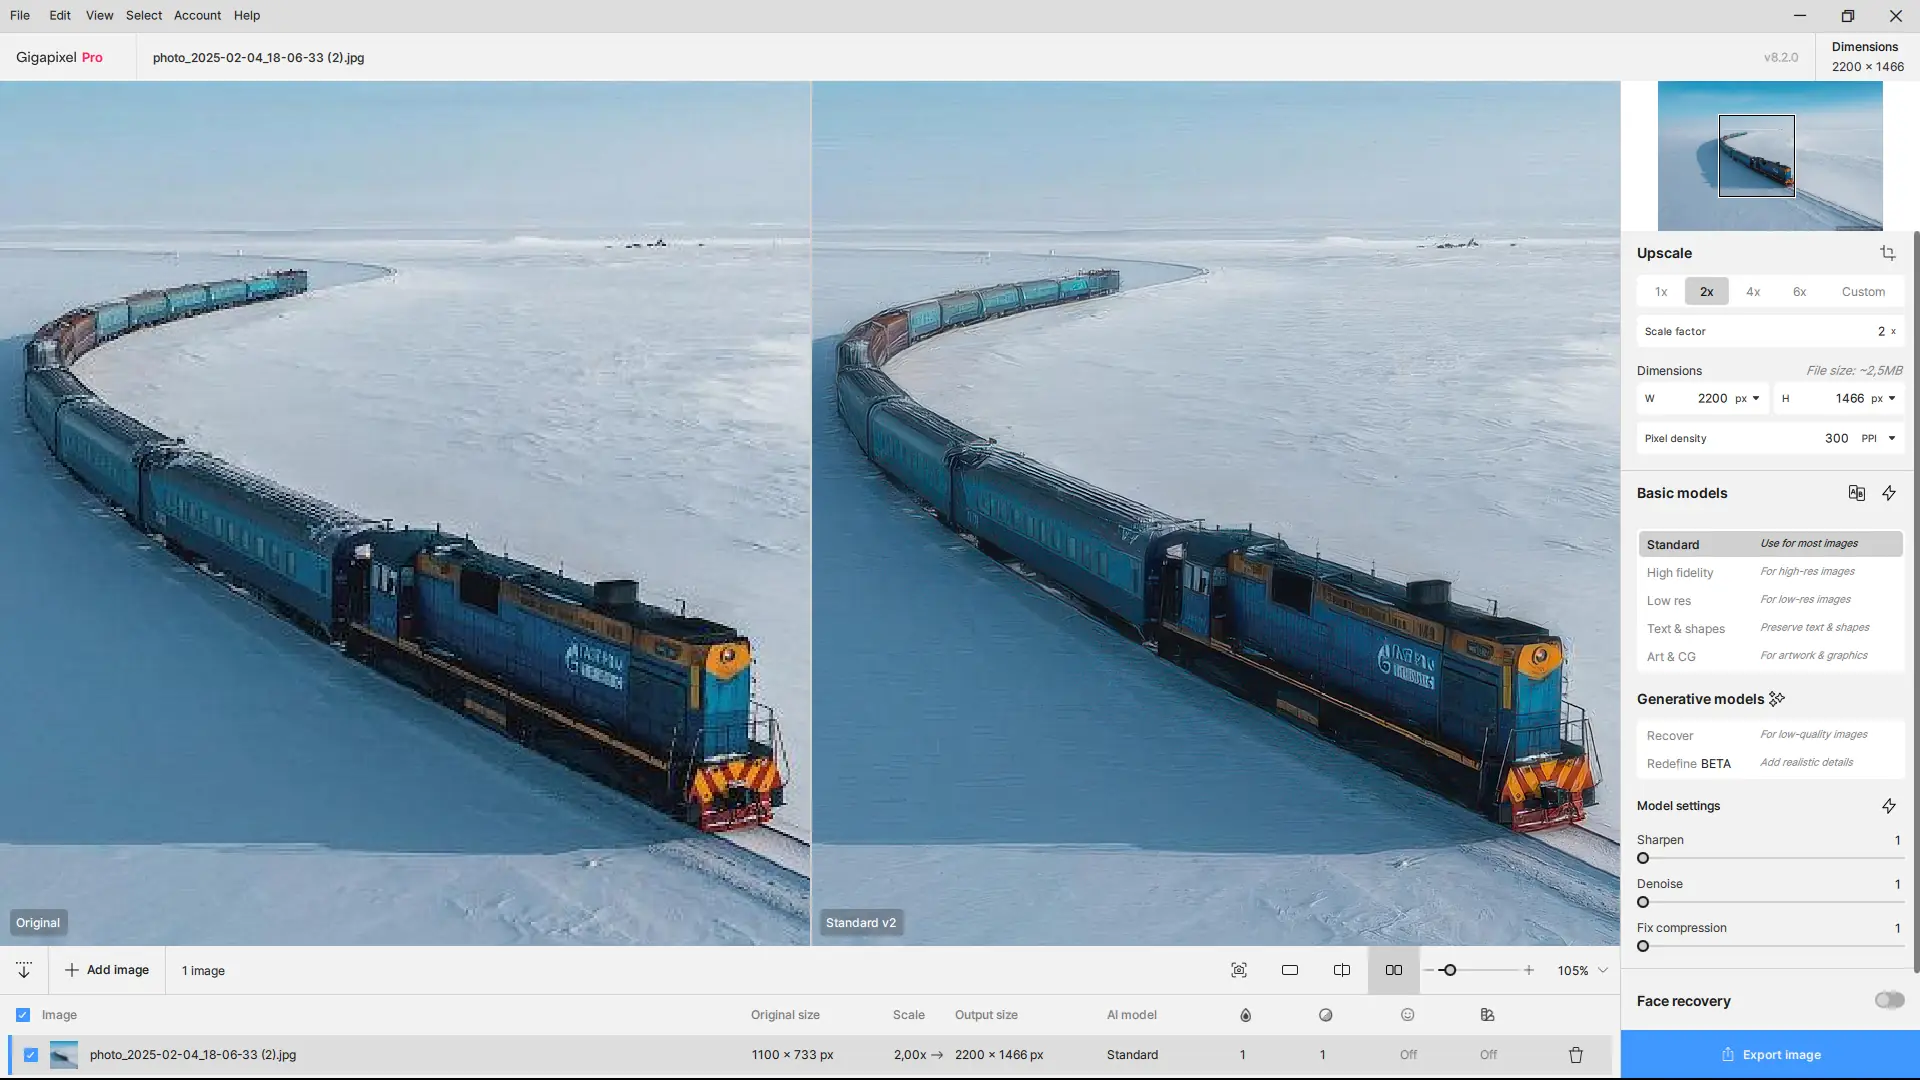Screen dimensions: 1920x1080
Task: Open the Select menu
Action: click(x=143, y=15)
